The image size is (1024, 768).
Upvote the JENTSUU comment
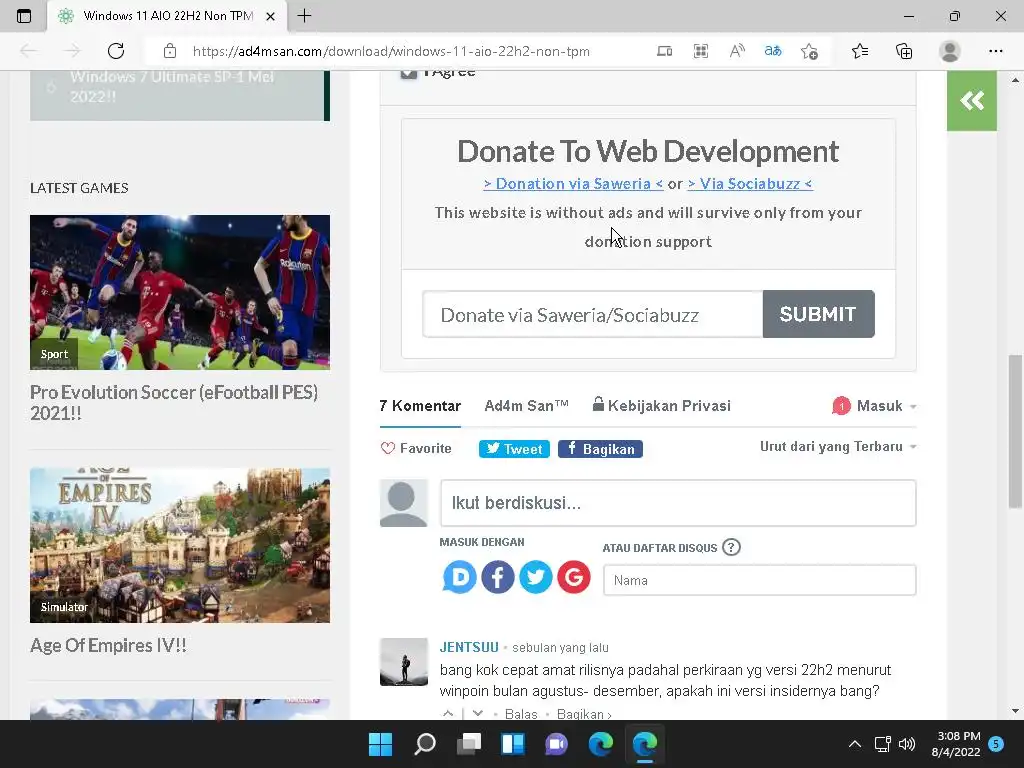[448, 713]
